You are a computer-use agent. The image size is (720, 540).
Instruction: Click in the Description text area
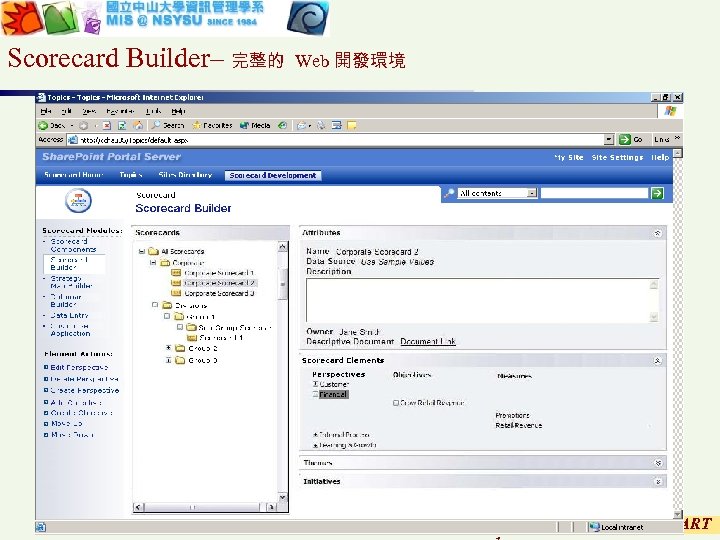pyautogui.click(x=483, y=300)
